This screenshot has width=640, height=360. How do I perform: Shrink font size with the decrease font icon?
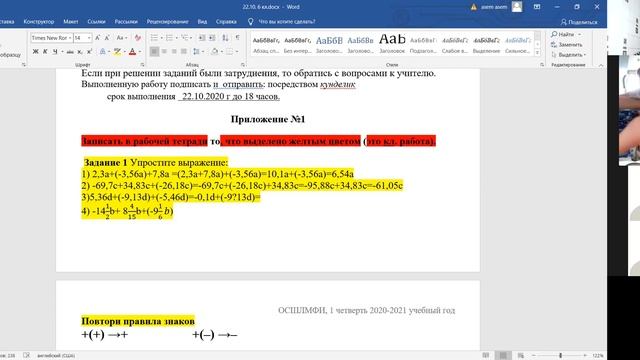(x=107, y=38)
